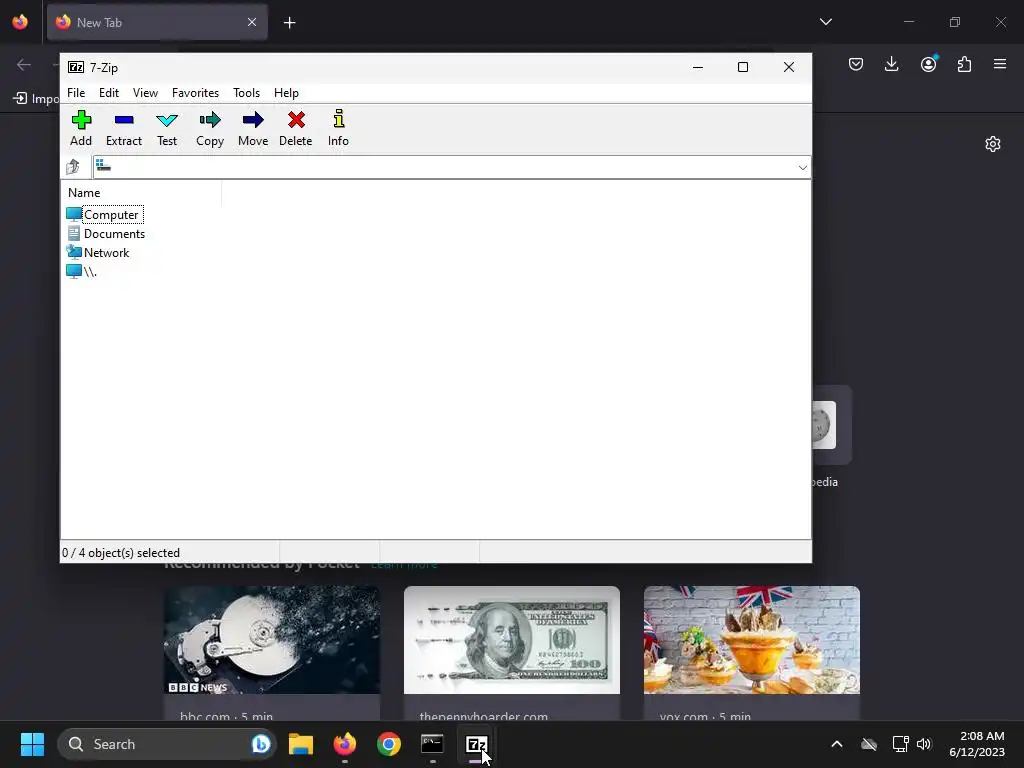Click the Delete toolbar icon
1024x768 pixels.
(x=296, y=128)
